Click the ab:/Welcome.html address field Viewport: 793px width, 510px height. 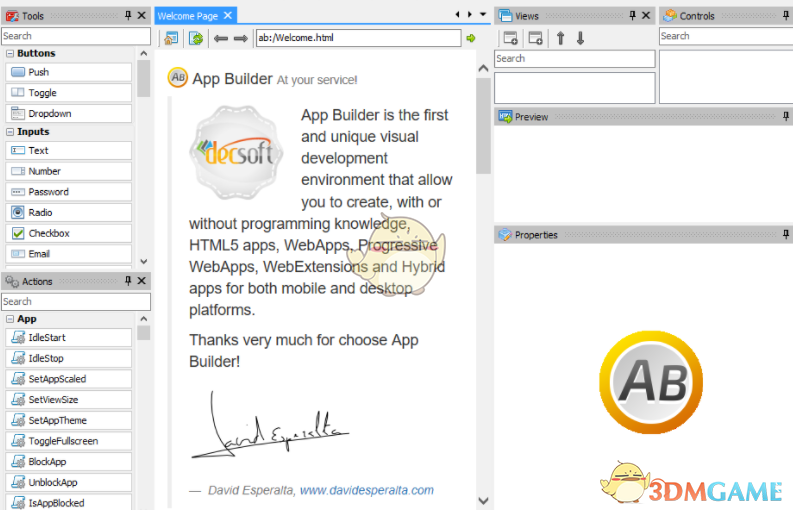pos(359,37)
